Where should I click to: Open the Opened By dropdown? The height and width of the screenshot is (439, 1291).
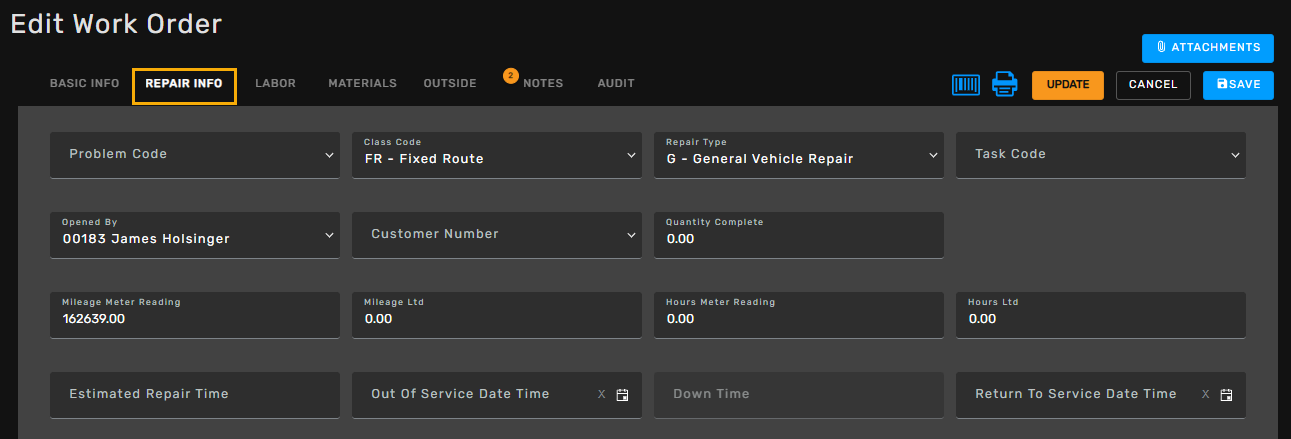pyautogui.click(x=195, y=235)
